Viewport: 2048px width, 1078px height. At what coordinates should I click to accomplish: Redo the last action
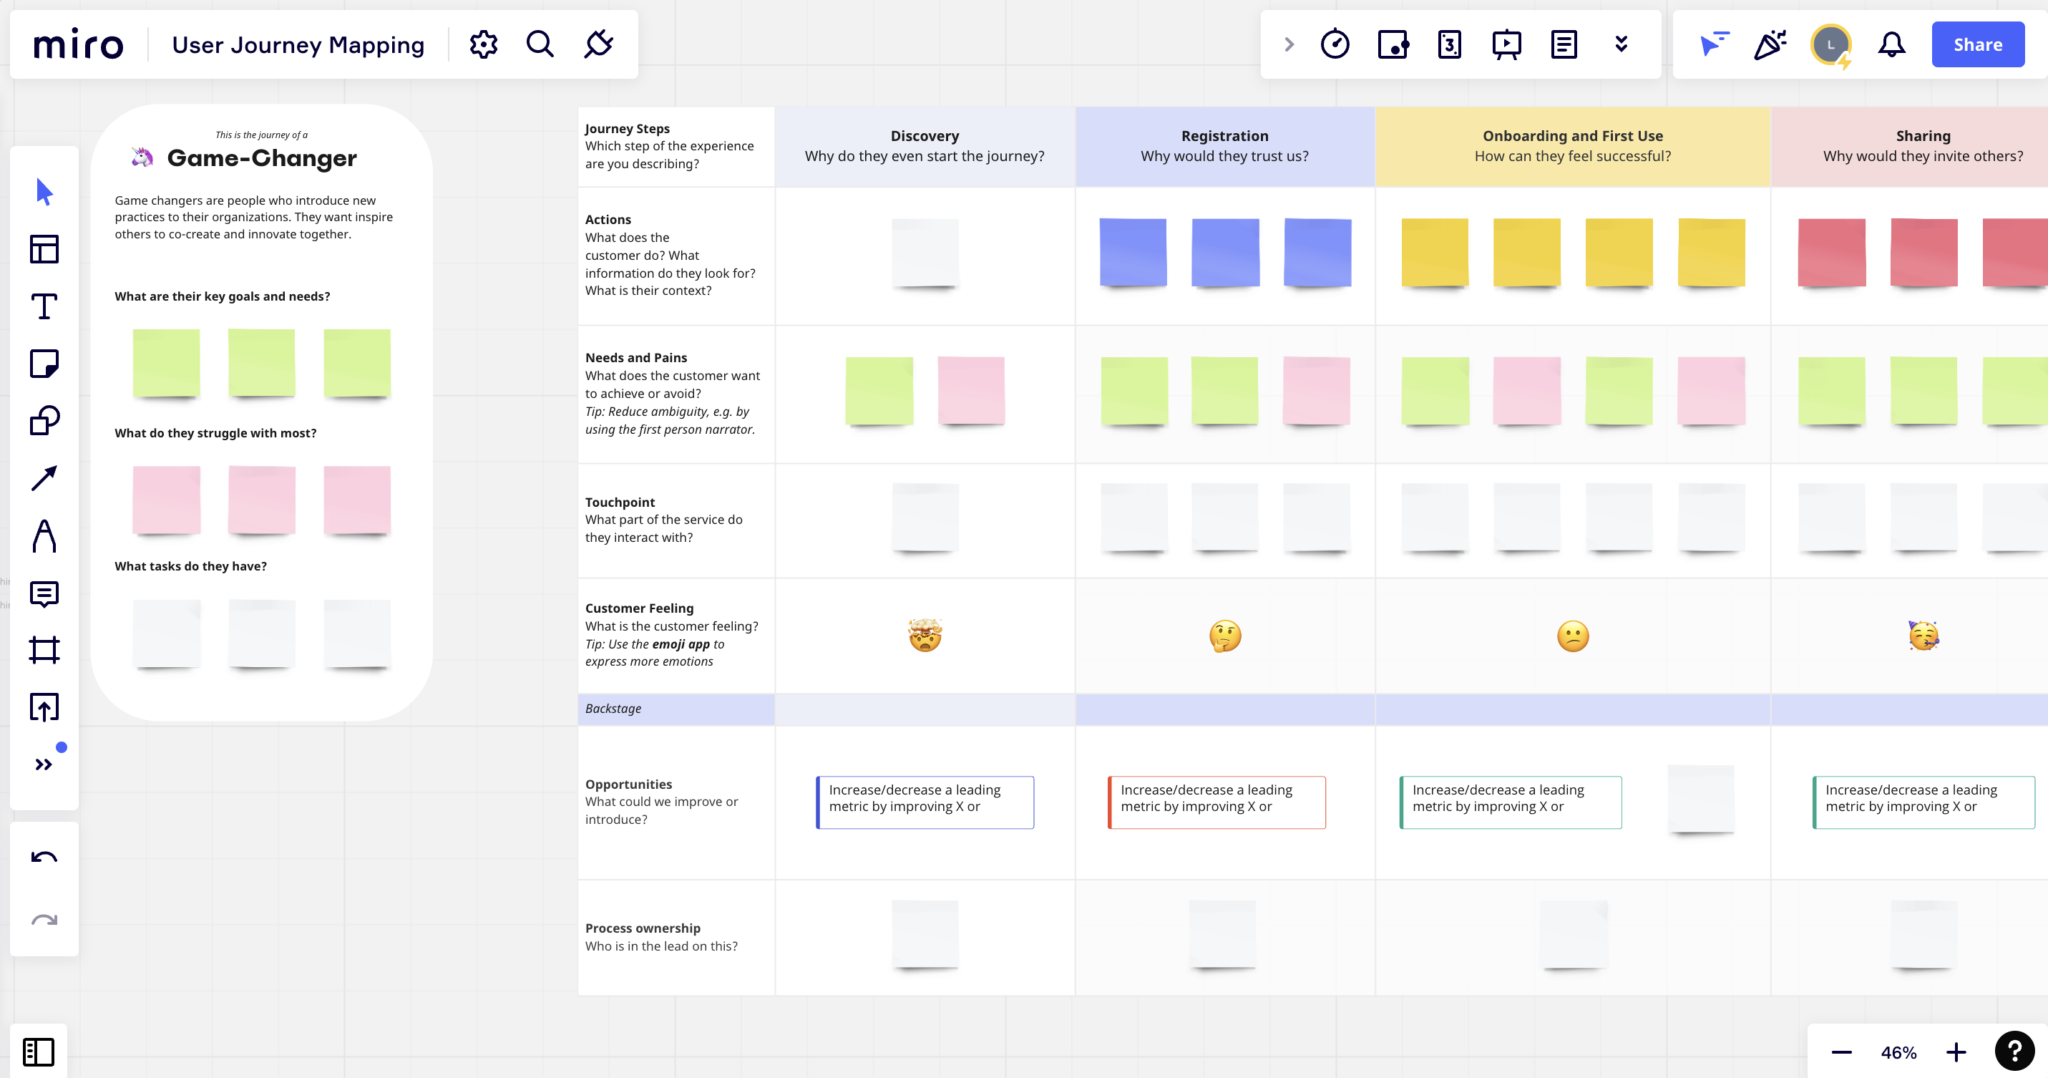tap(44, 919)
